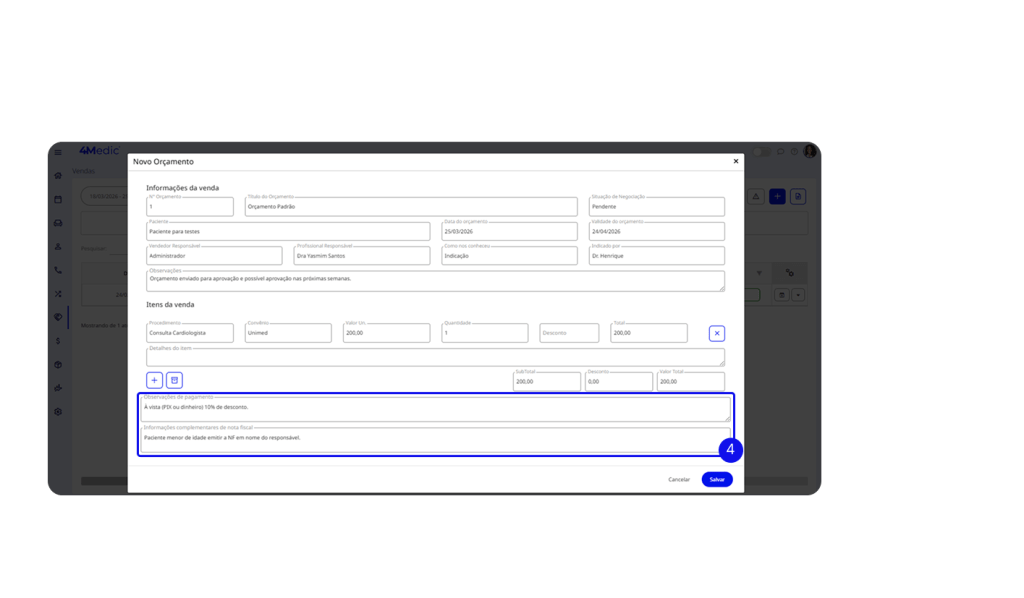This screenshot has height=598, width=1024.
Task: Open the hamburger menu in sidebar
Action: tap(58, 152)
